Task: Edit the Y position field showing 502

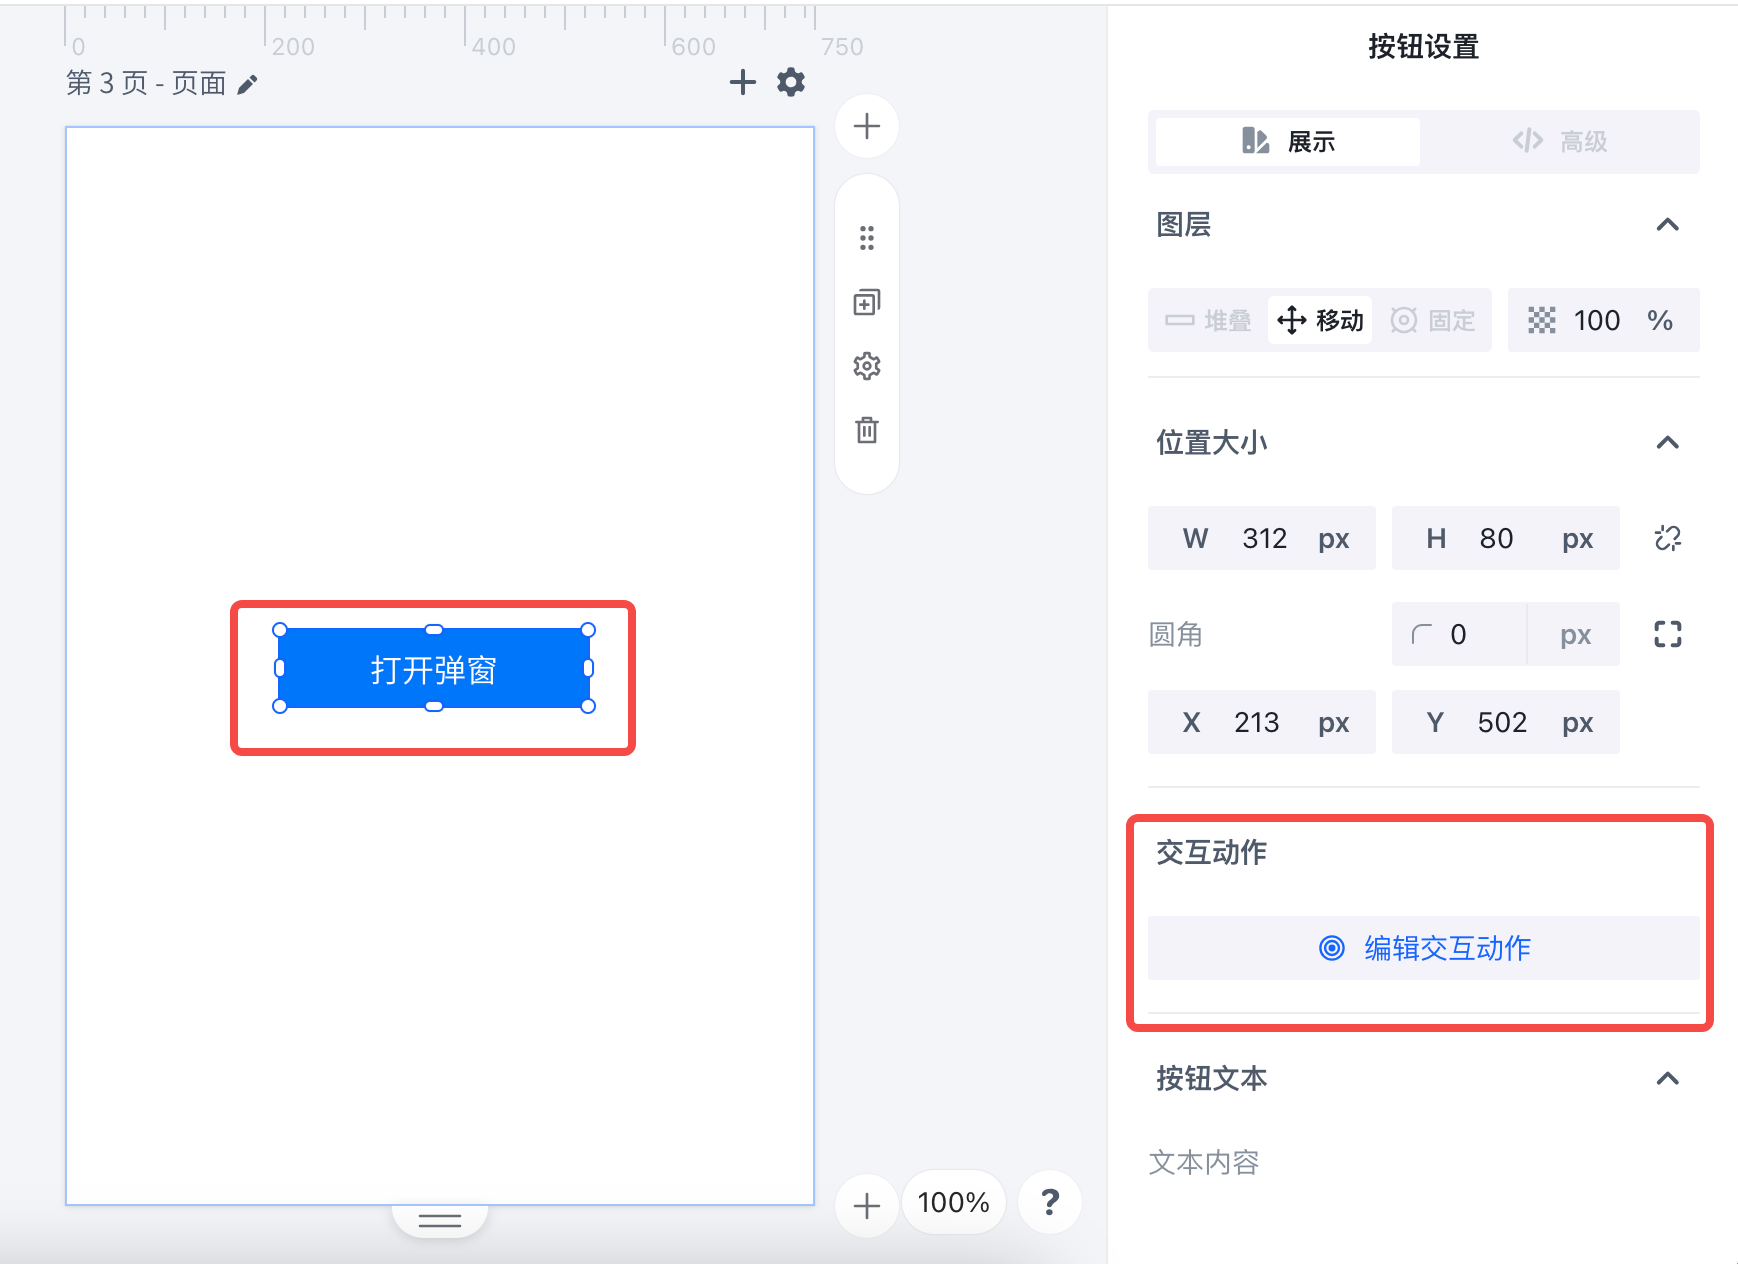Action: 1506,722
